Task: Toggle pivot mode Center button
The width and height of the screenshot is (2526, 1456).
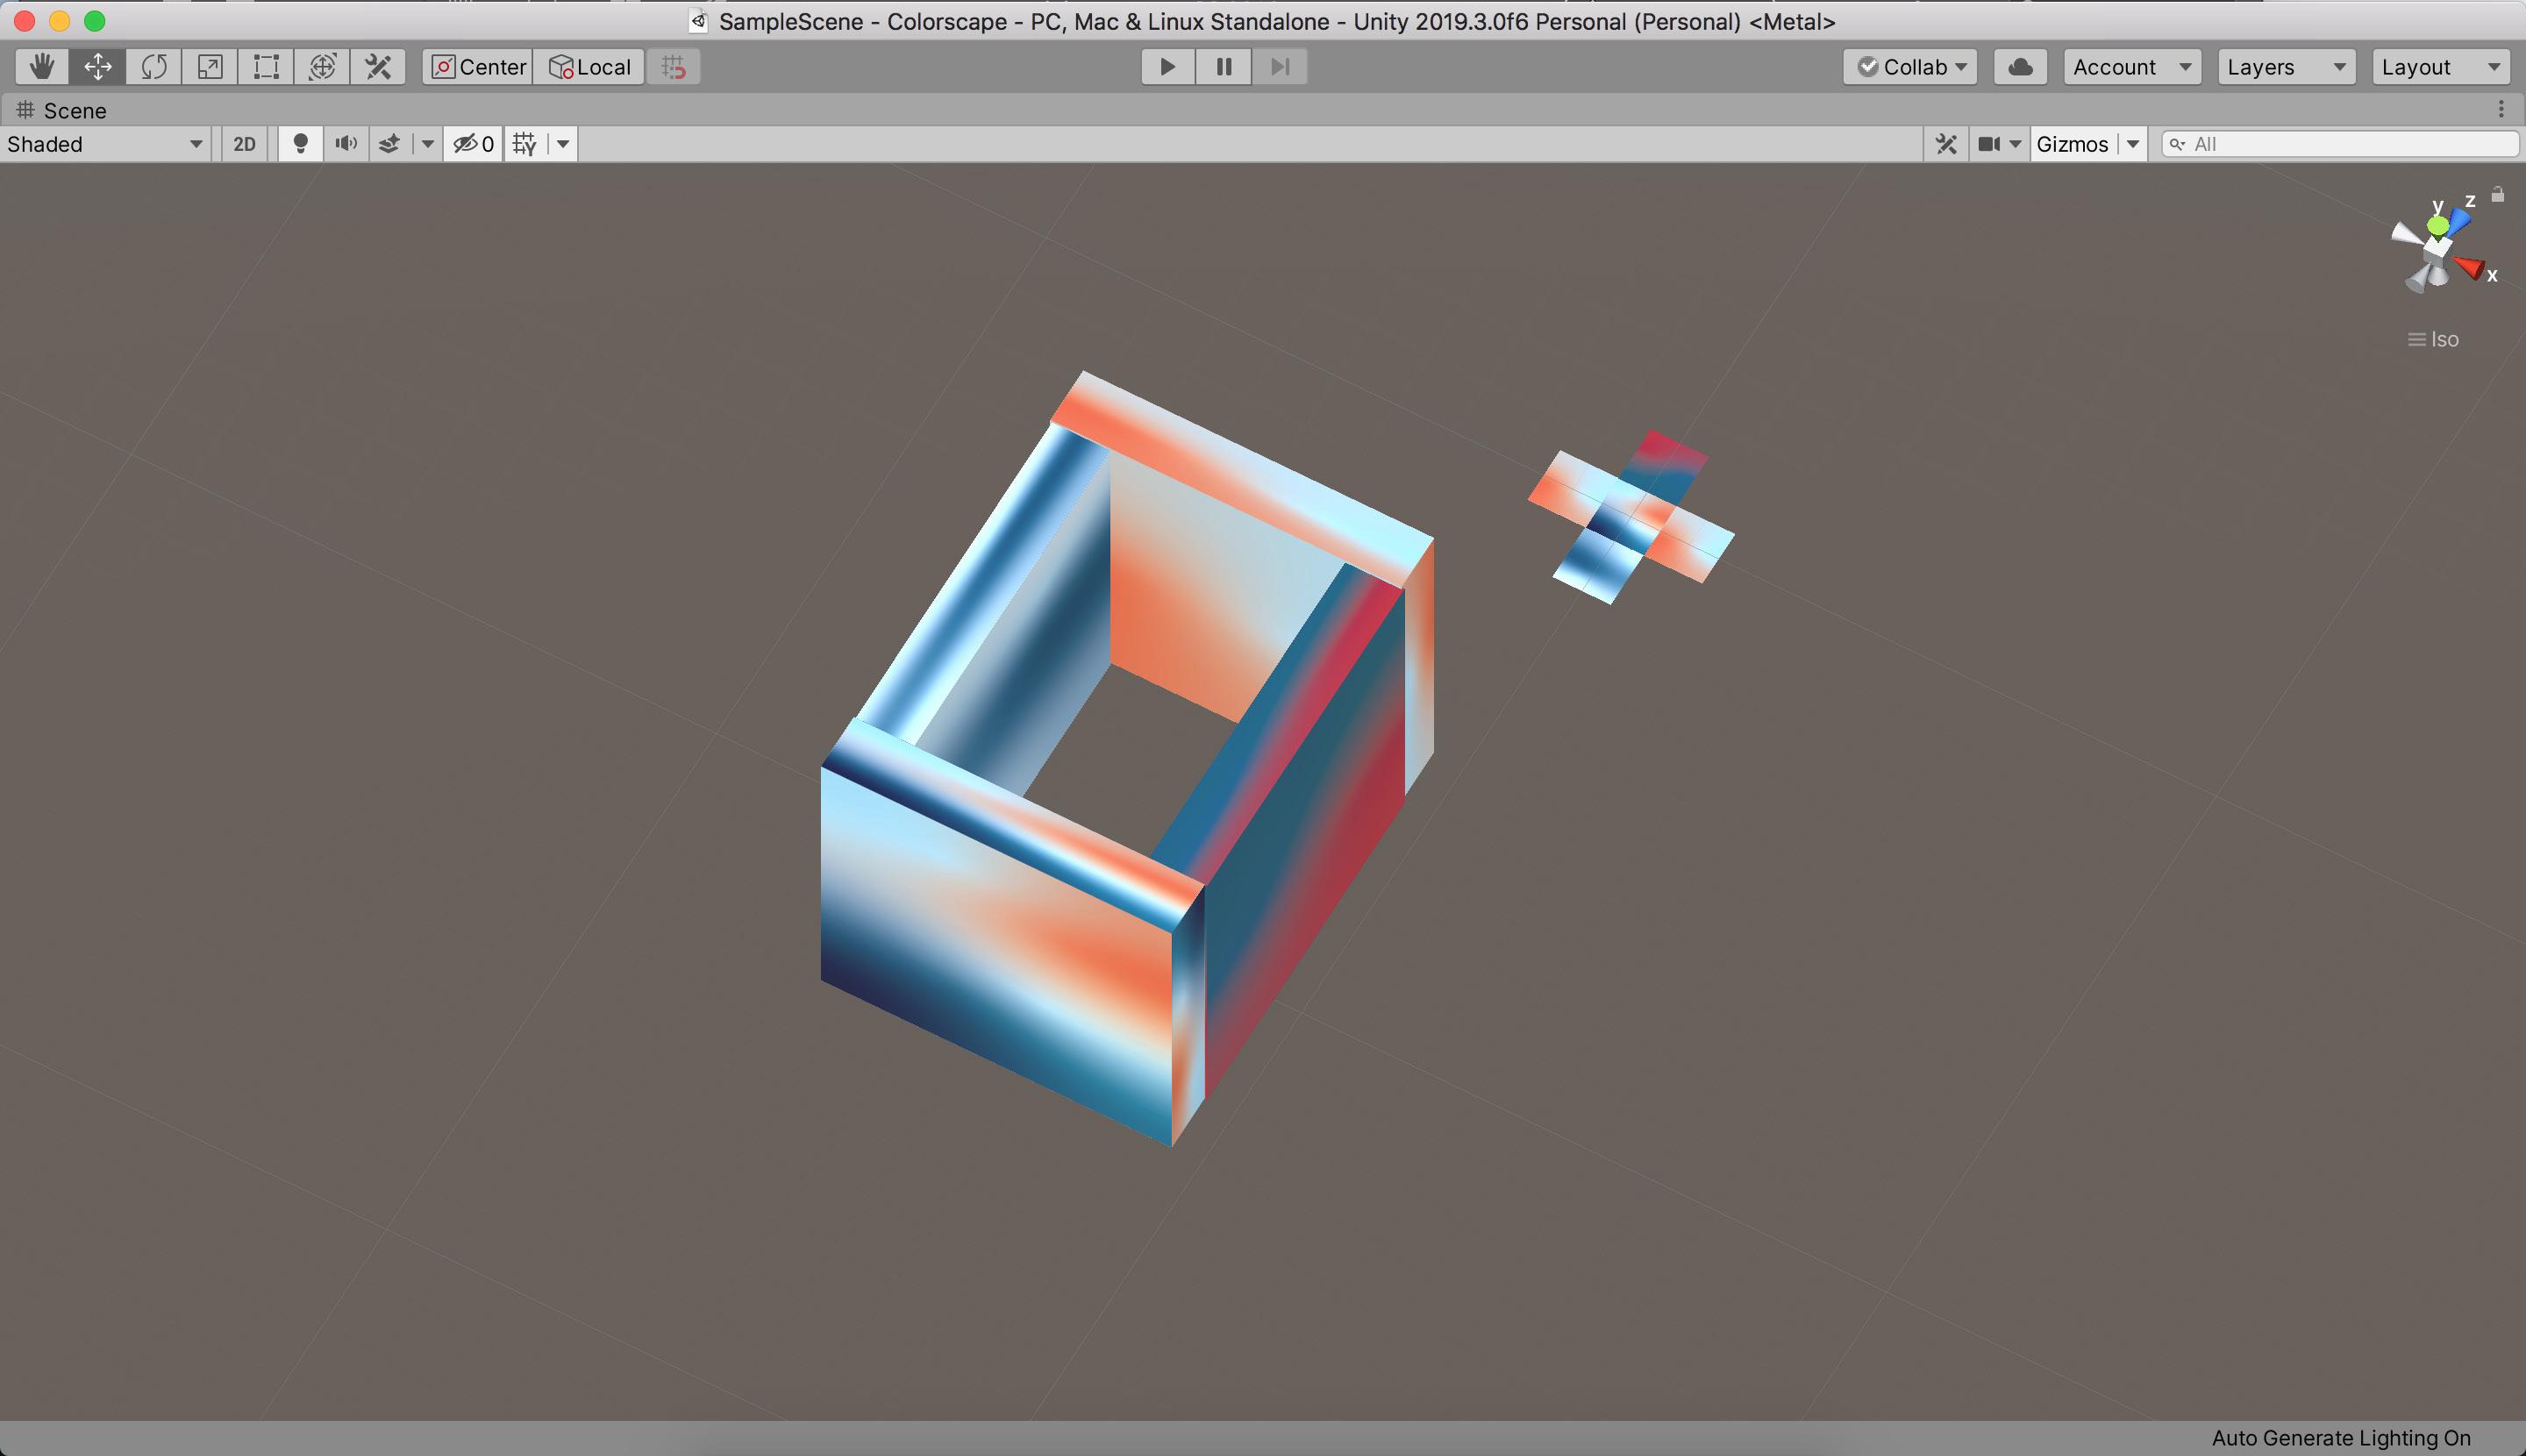Action: click(x=478, y=67)
